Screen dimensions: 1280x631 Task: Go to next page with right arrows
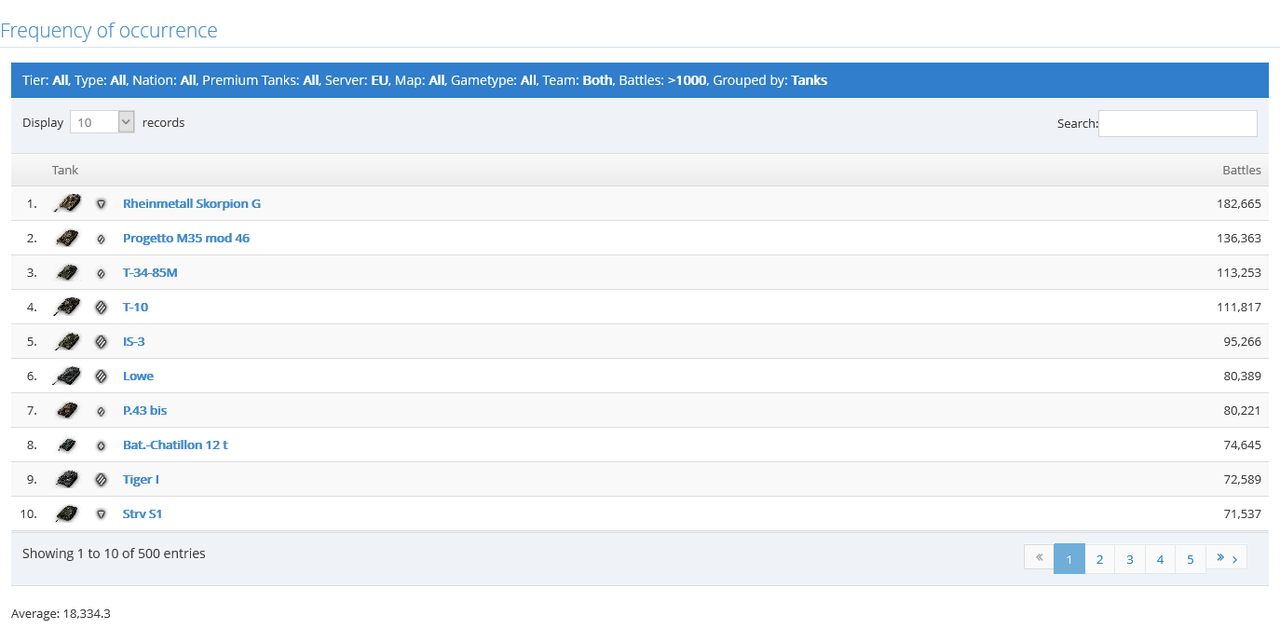1227,557
